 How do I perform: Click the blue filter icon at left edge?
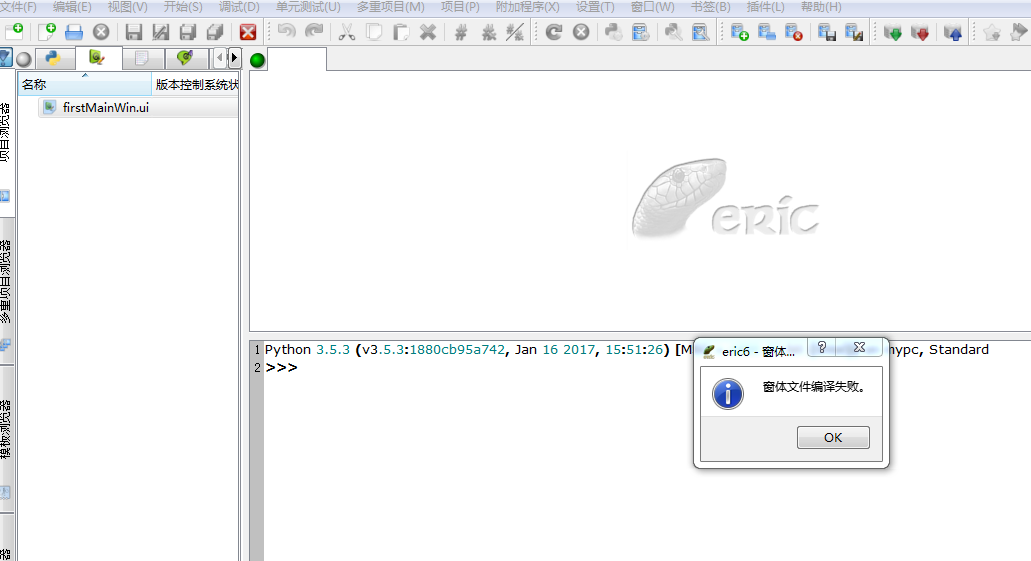(5, 59)
